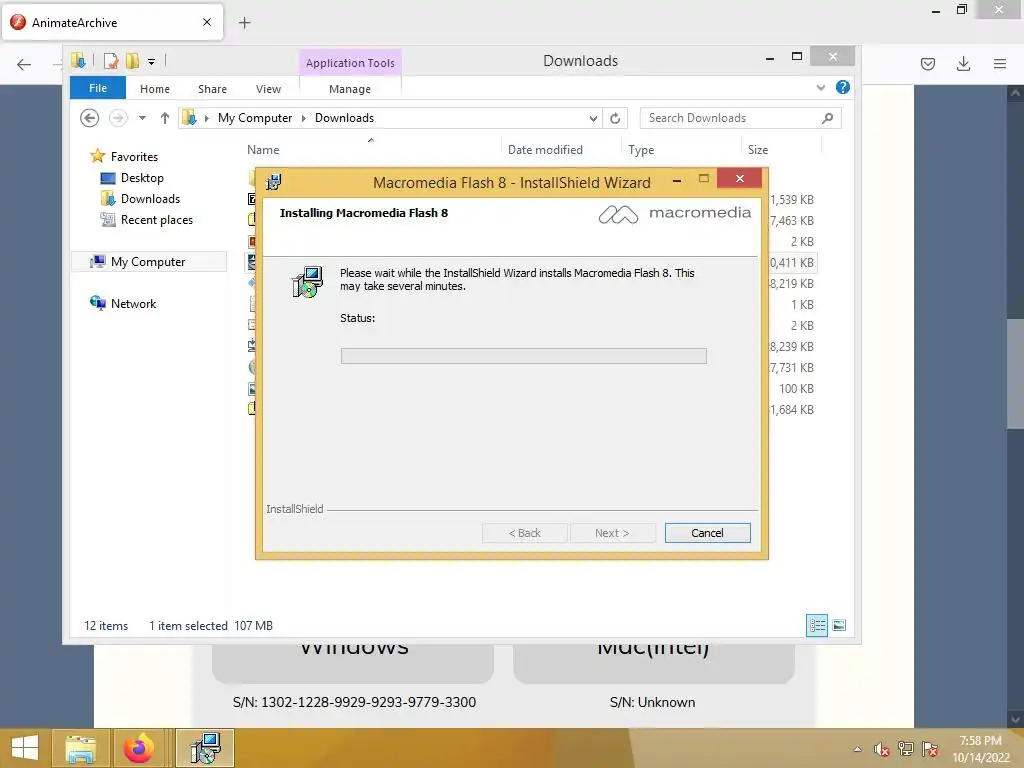This screenshot has width=1024, height=768.
Task: Open the Firefox downloads panel
Action: (x=963, y=64)
